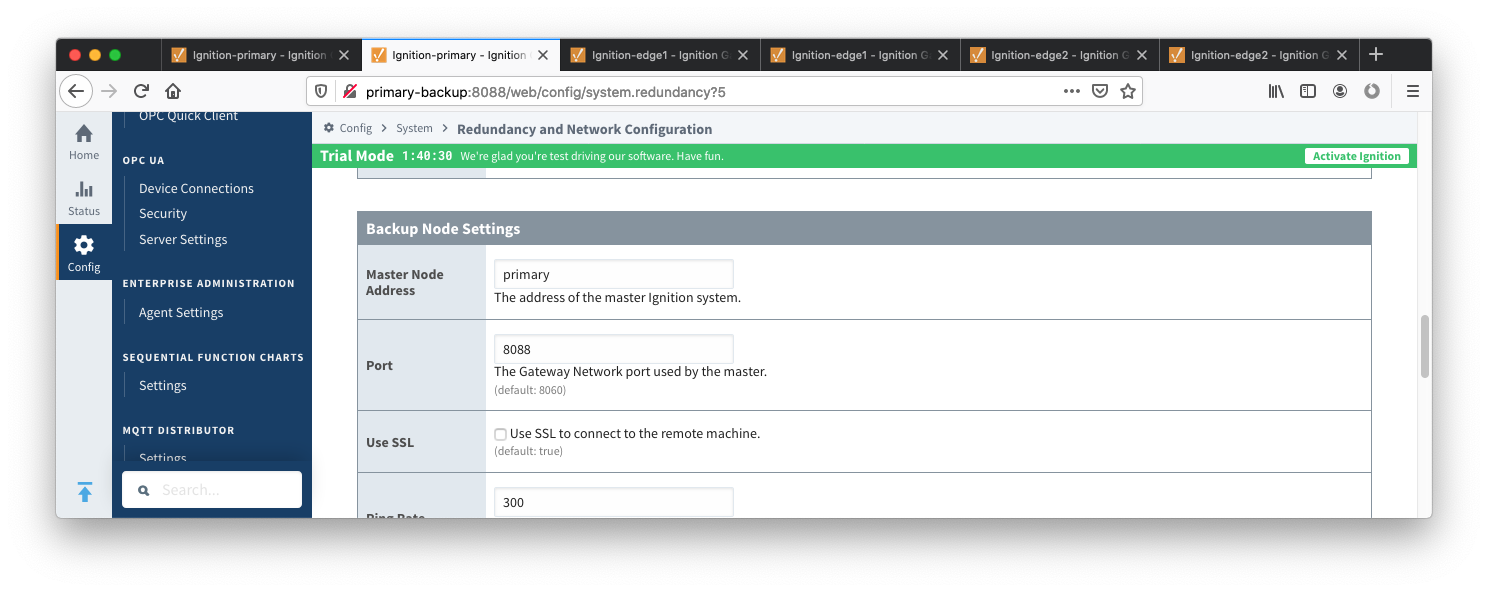Open OPC Quick Client in the sidebar
Image resolution: width=1488 pixels, height=592 pixels.
(188, 116)
